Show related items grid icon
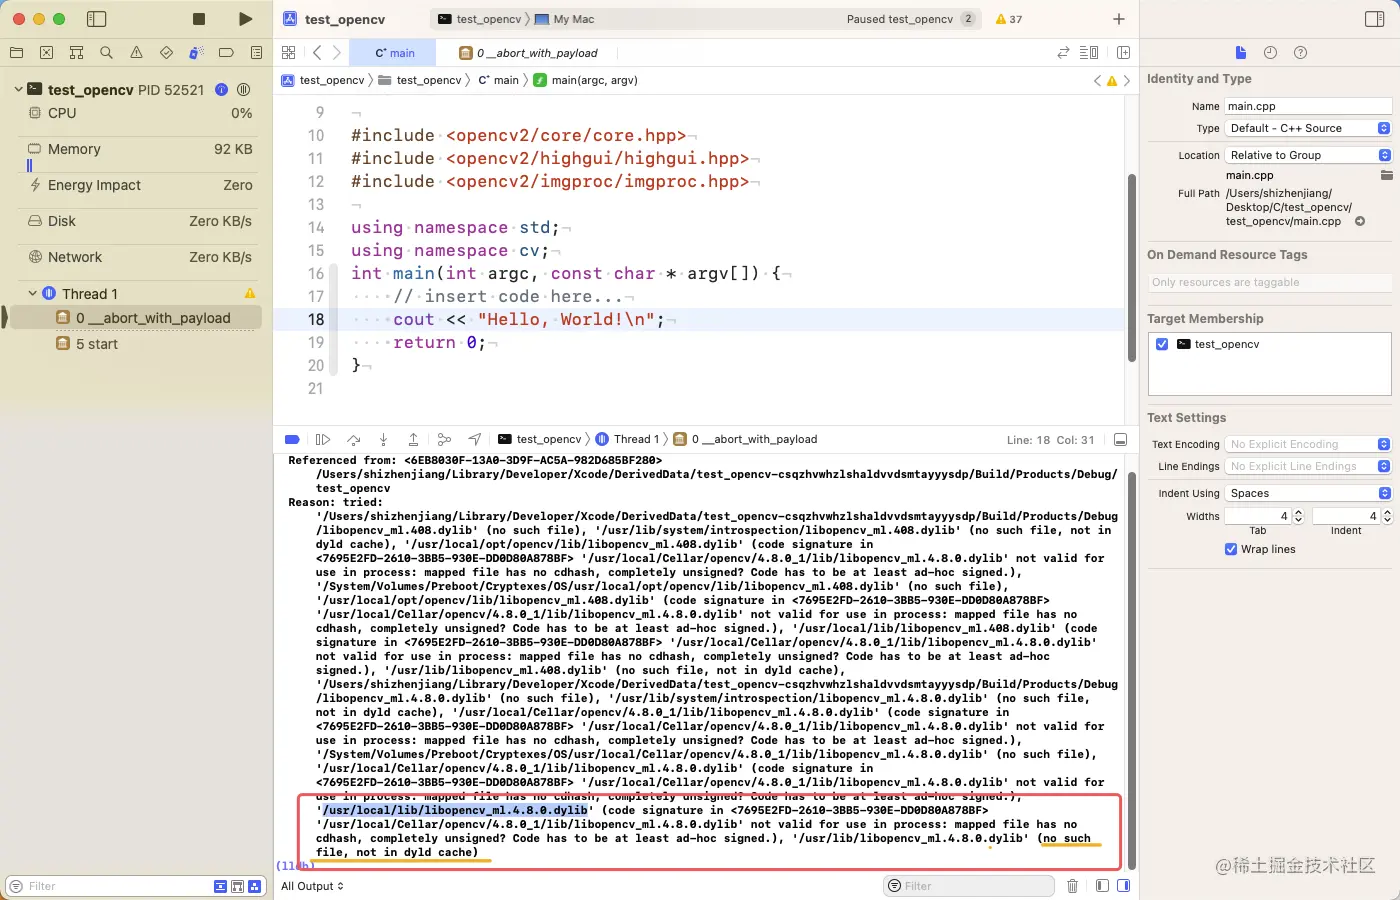This screenshot has width=1400, height=900. tap(289, 53)
